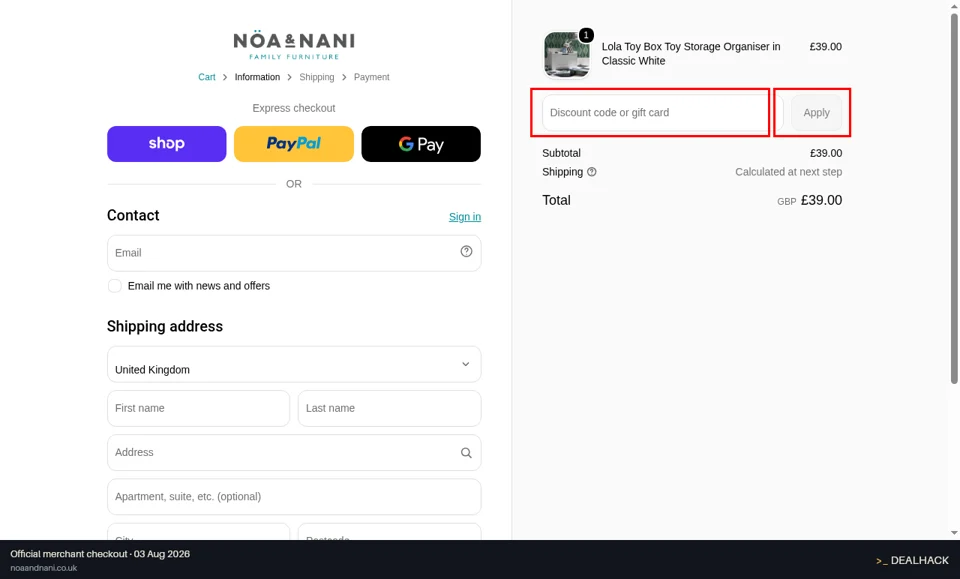Click the Shipping info help icon
The image size is (960, 579).
[591, 172]
